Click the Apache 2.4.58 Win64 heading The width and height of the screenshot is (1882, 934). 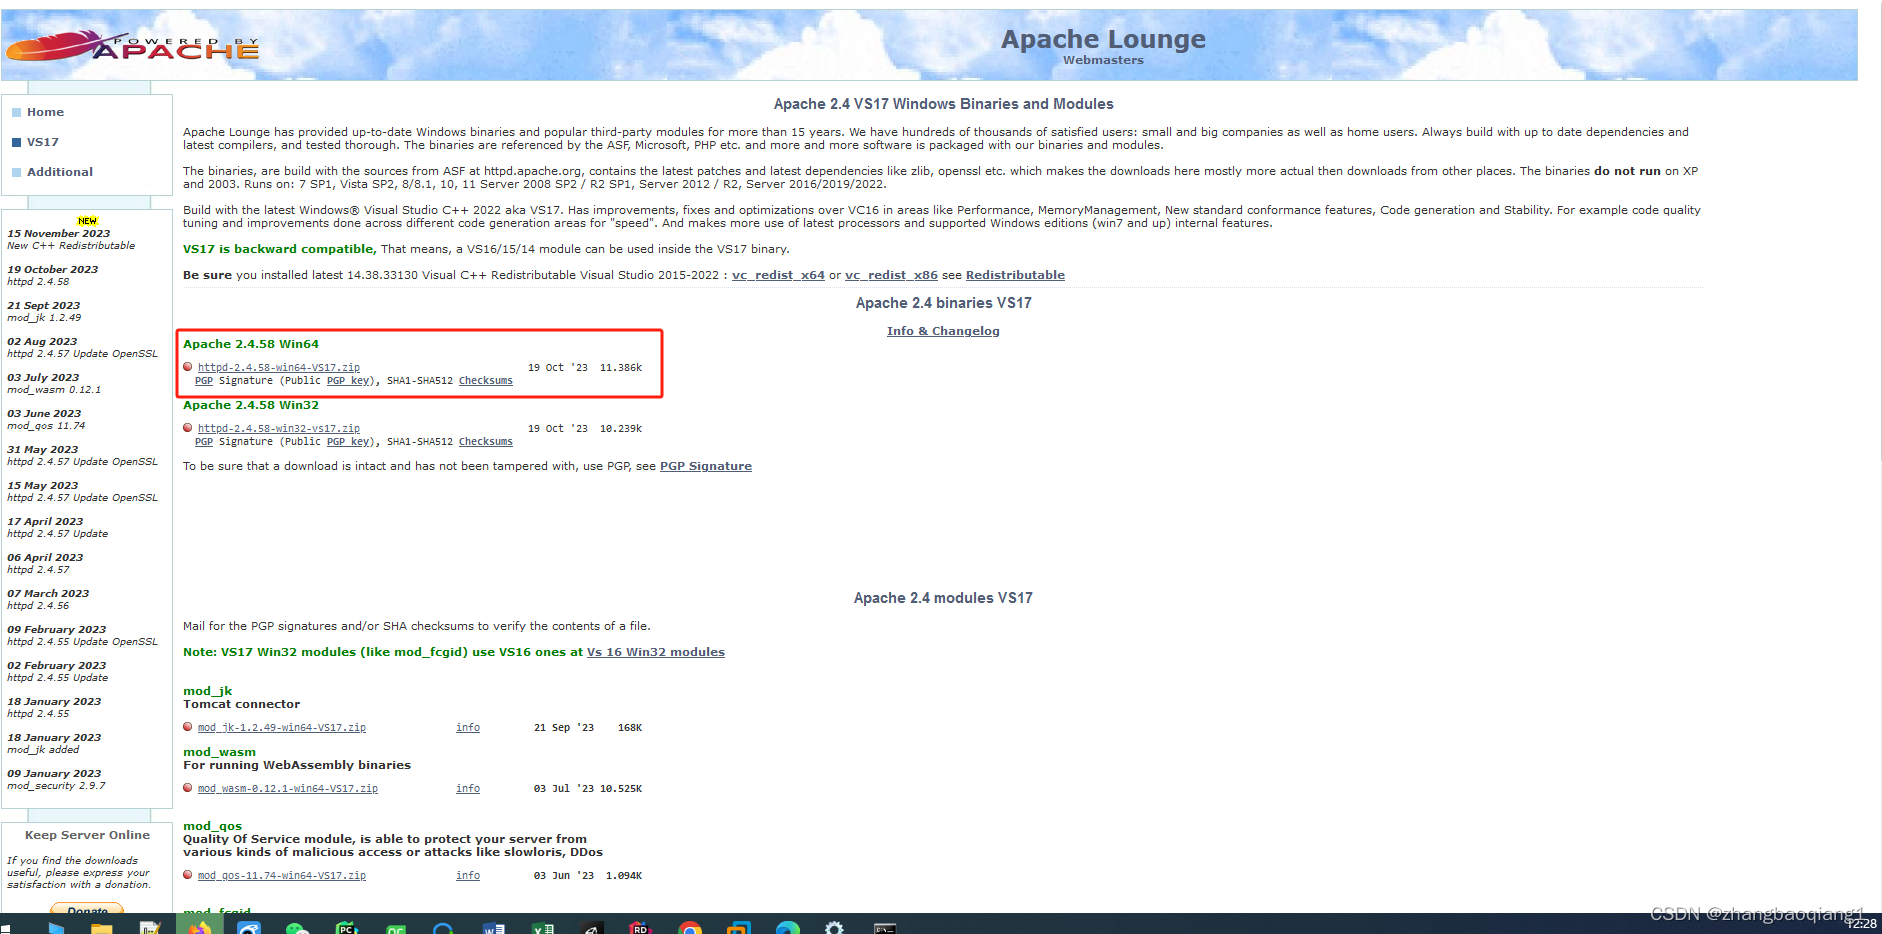point(251,344)
